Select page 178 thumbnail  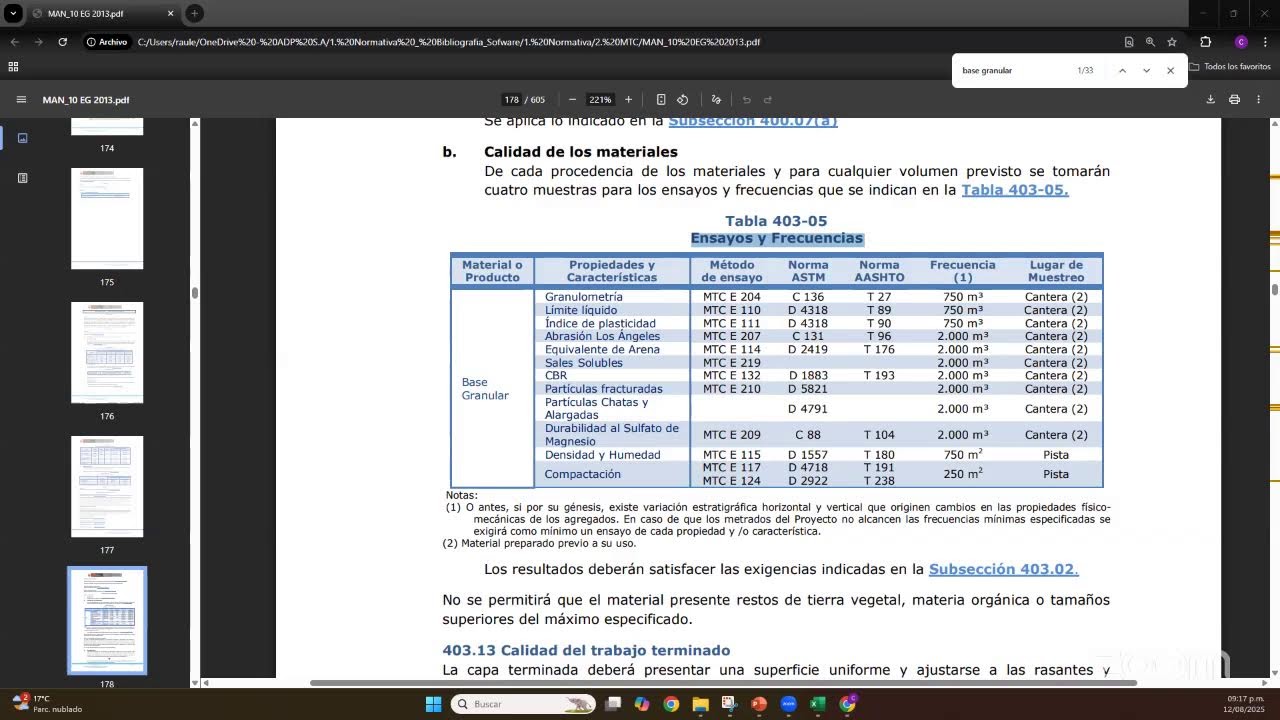point(107,621)
